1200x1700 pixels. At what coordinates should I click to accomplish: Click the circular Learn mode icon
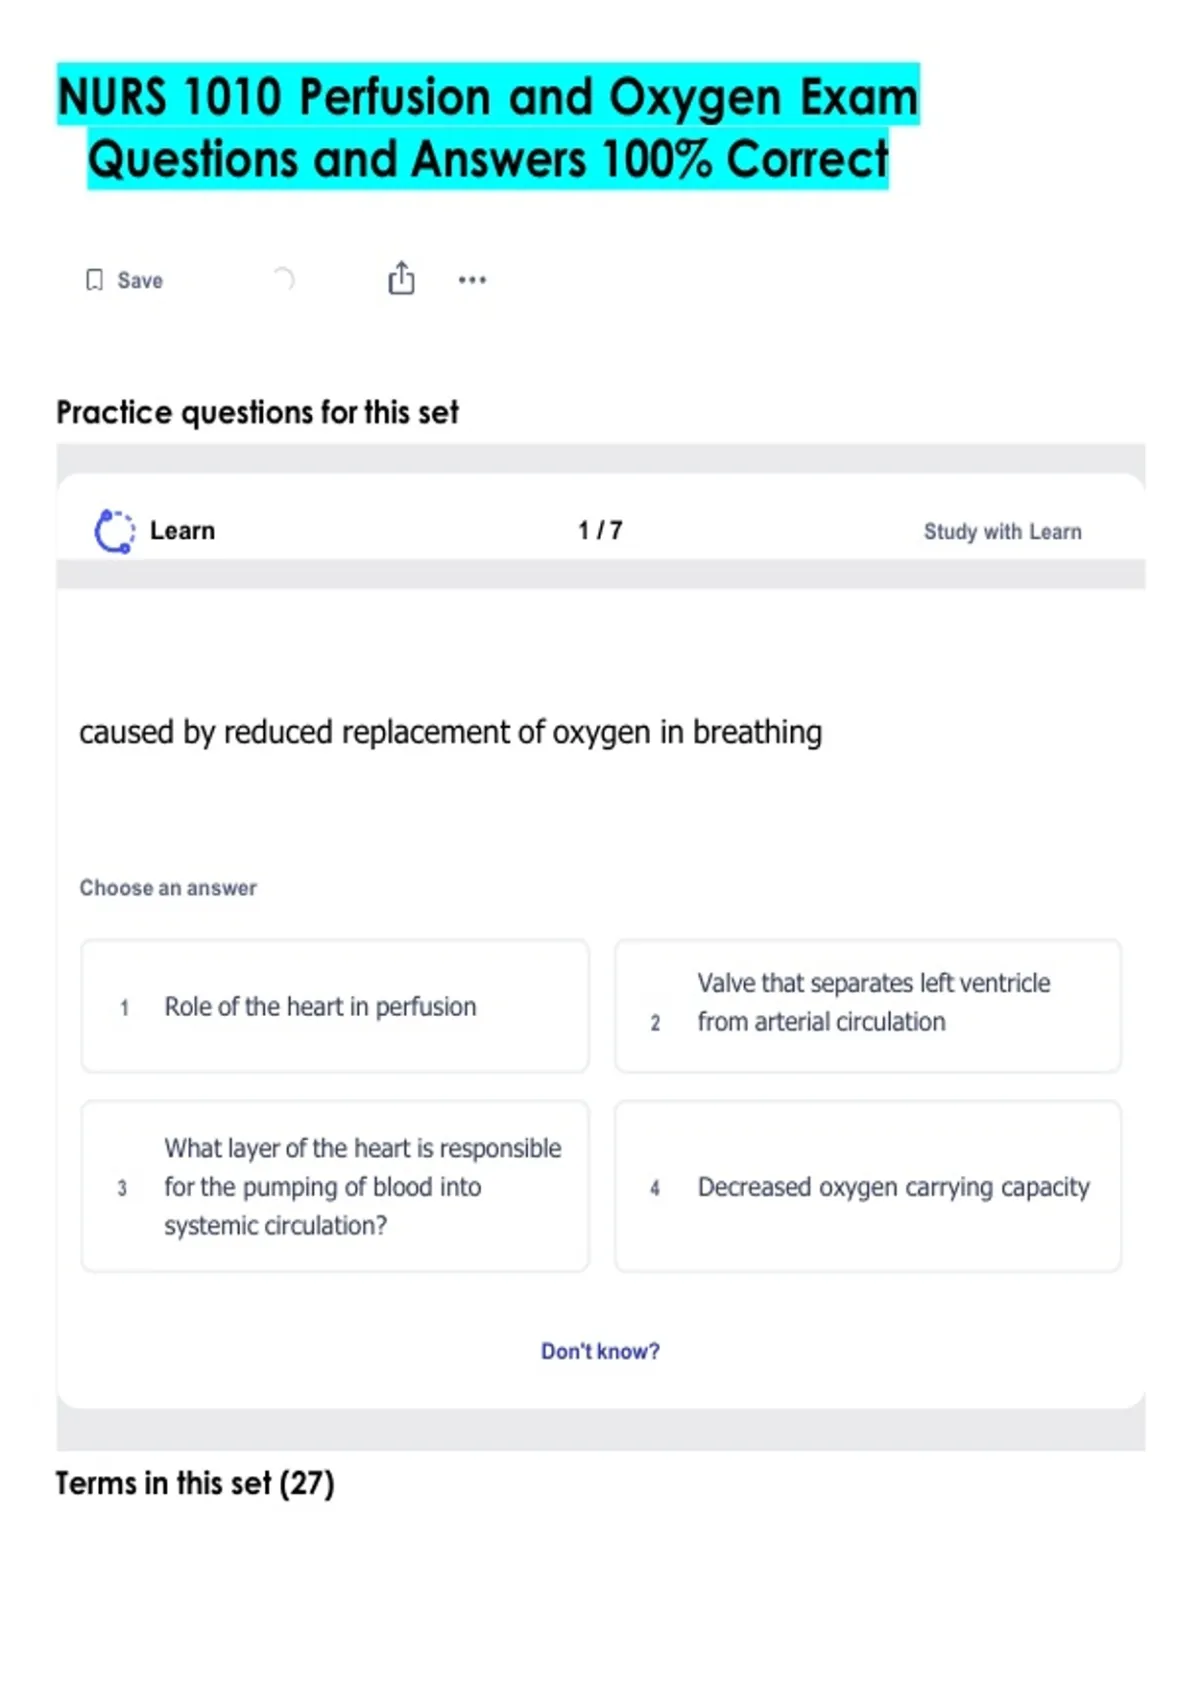click(114, 531)
